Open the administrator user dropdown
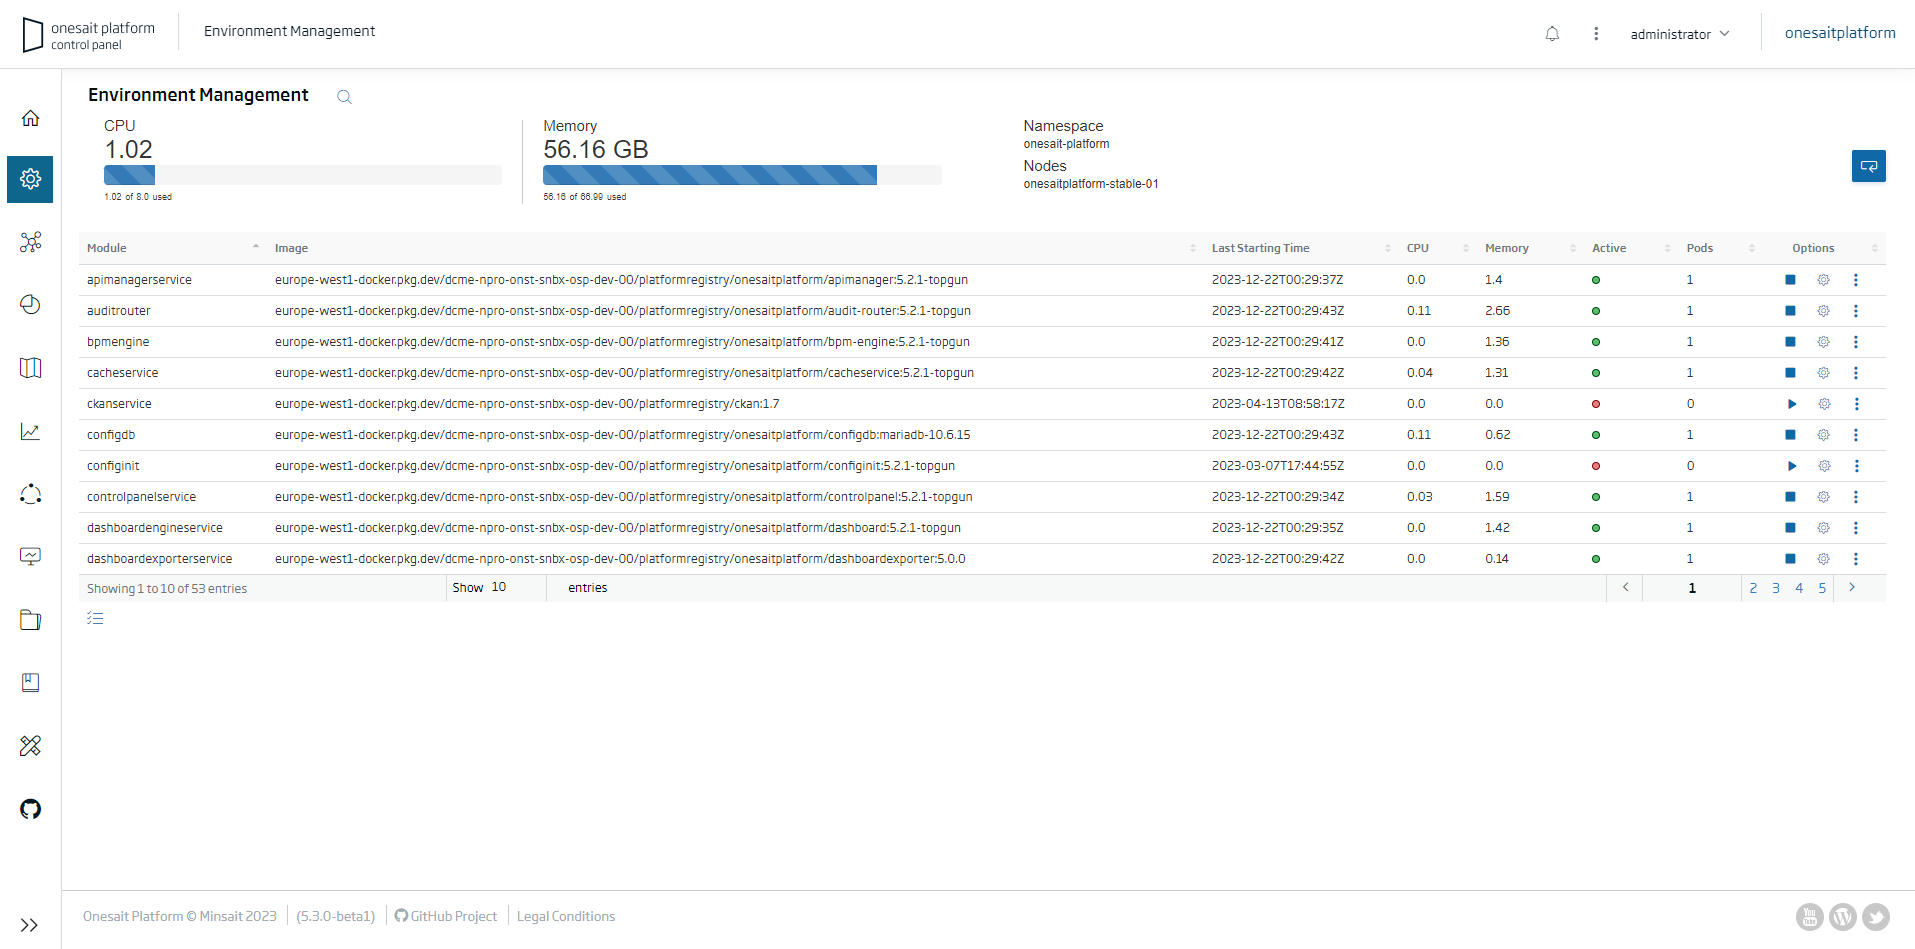The image size is (1915, 949). [1680, 34]
